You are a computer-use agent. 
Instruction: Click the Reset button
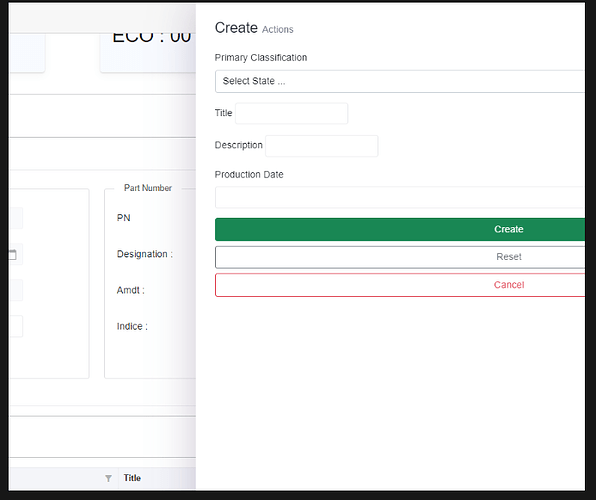(x=400, y=257)
